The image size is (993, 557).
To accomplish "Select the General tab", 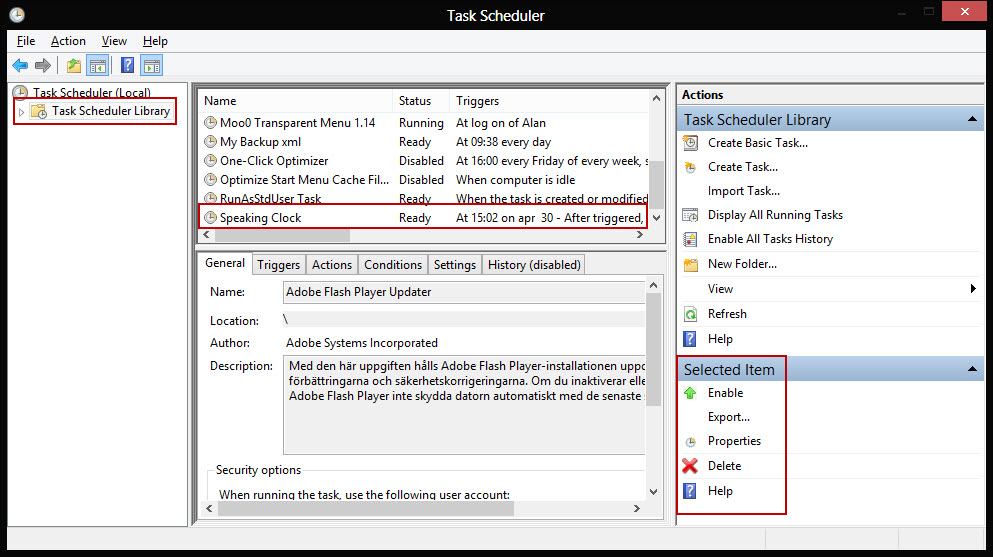I will [x=225, y=263].
